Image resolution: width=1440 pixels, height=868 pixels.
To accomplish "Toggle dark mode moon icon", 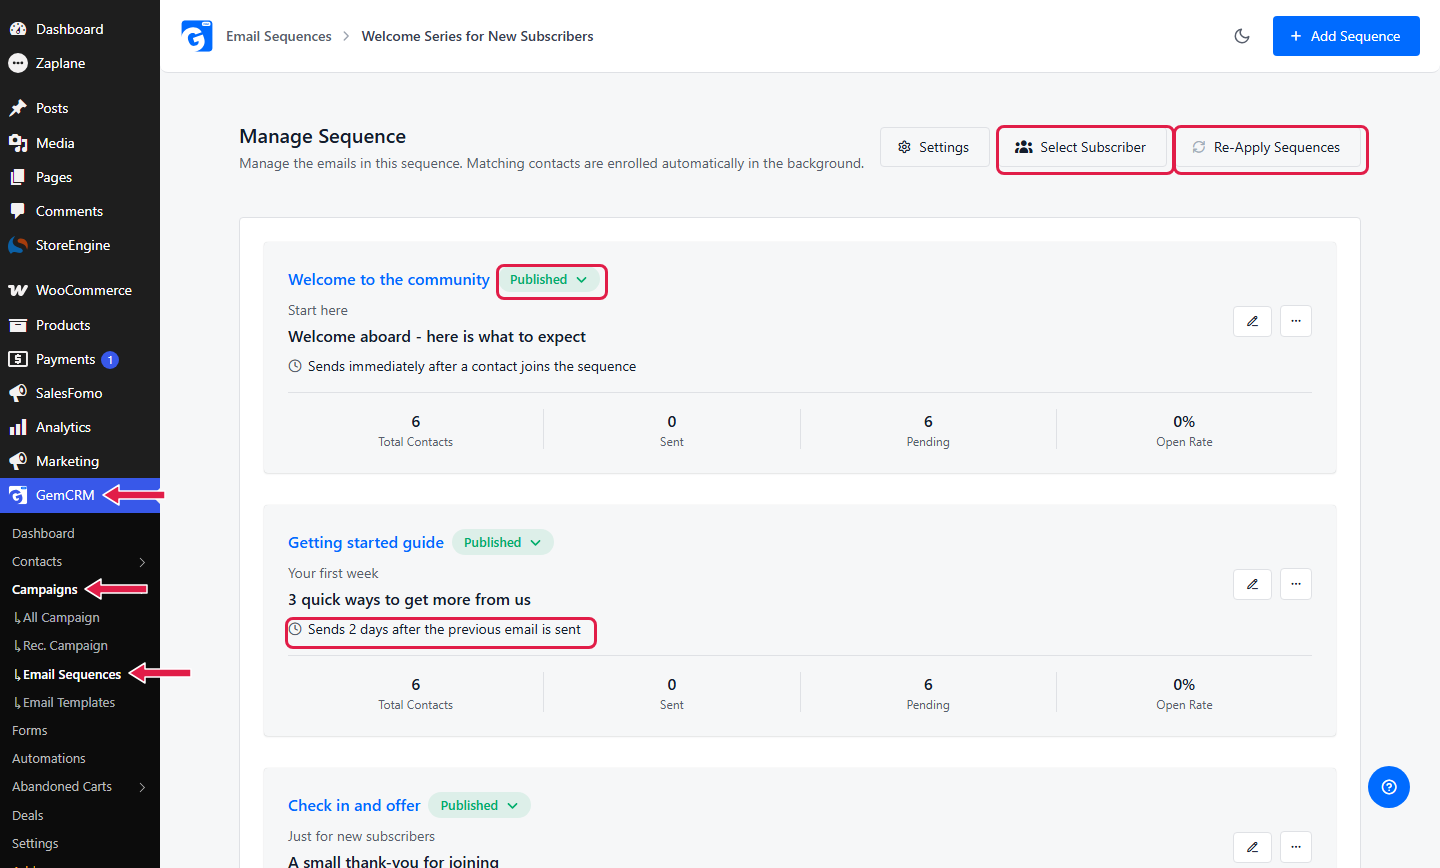I will click(1242, 36).
